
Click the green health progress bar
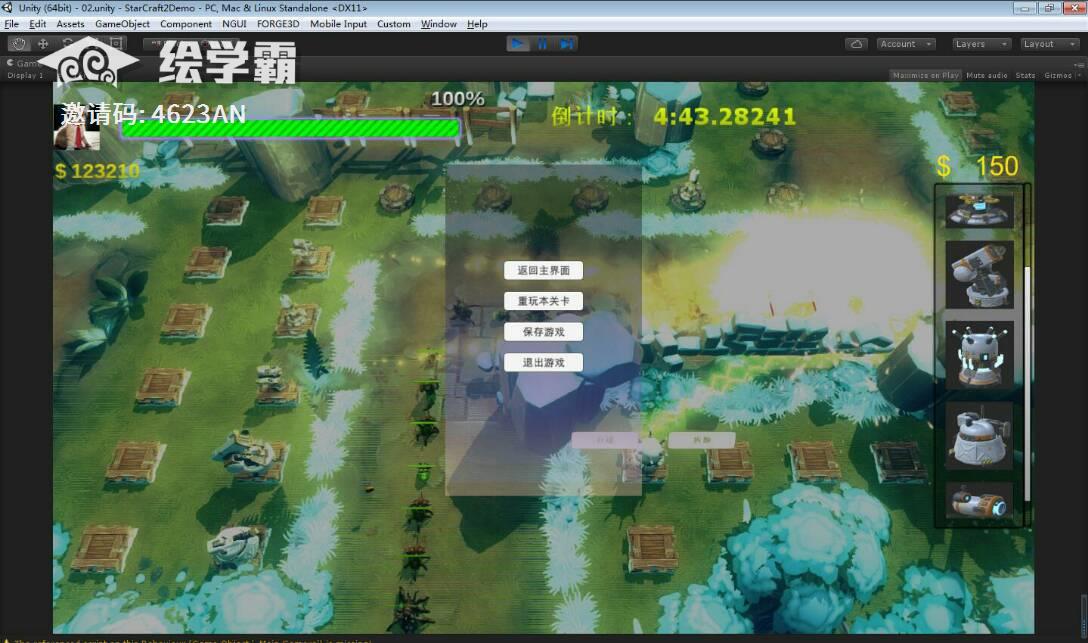click(290, 129)
